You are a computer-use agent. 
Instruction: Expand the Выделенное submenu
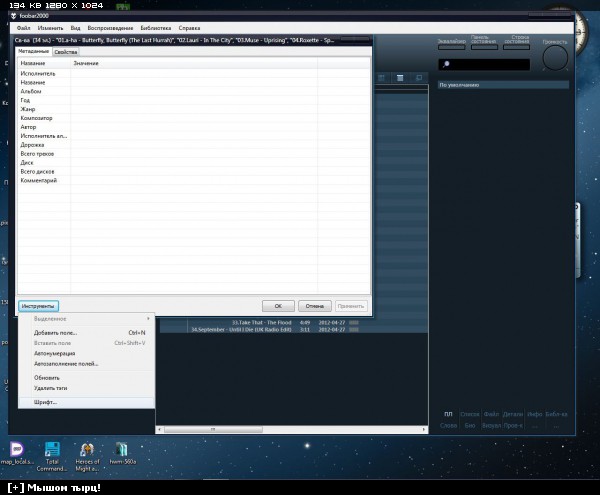coord(86,319)
